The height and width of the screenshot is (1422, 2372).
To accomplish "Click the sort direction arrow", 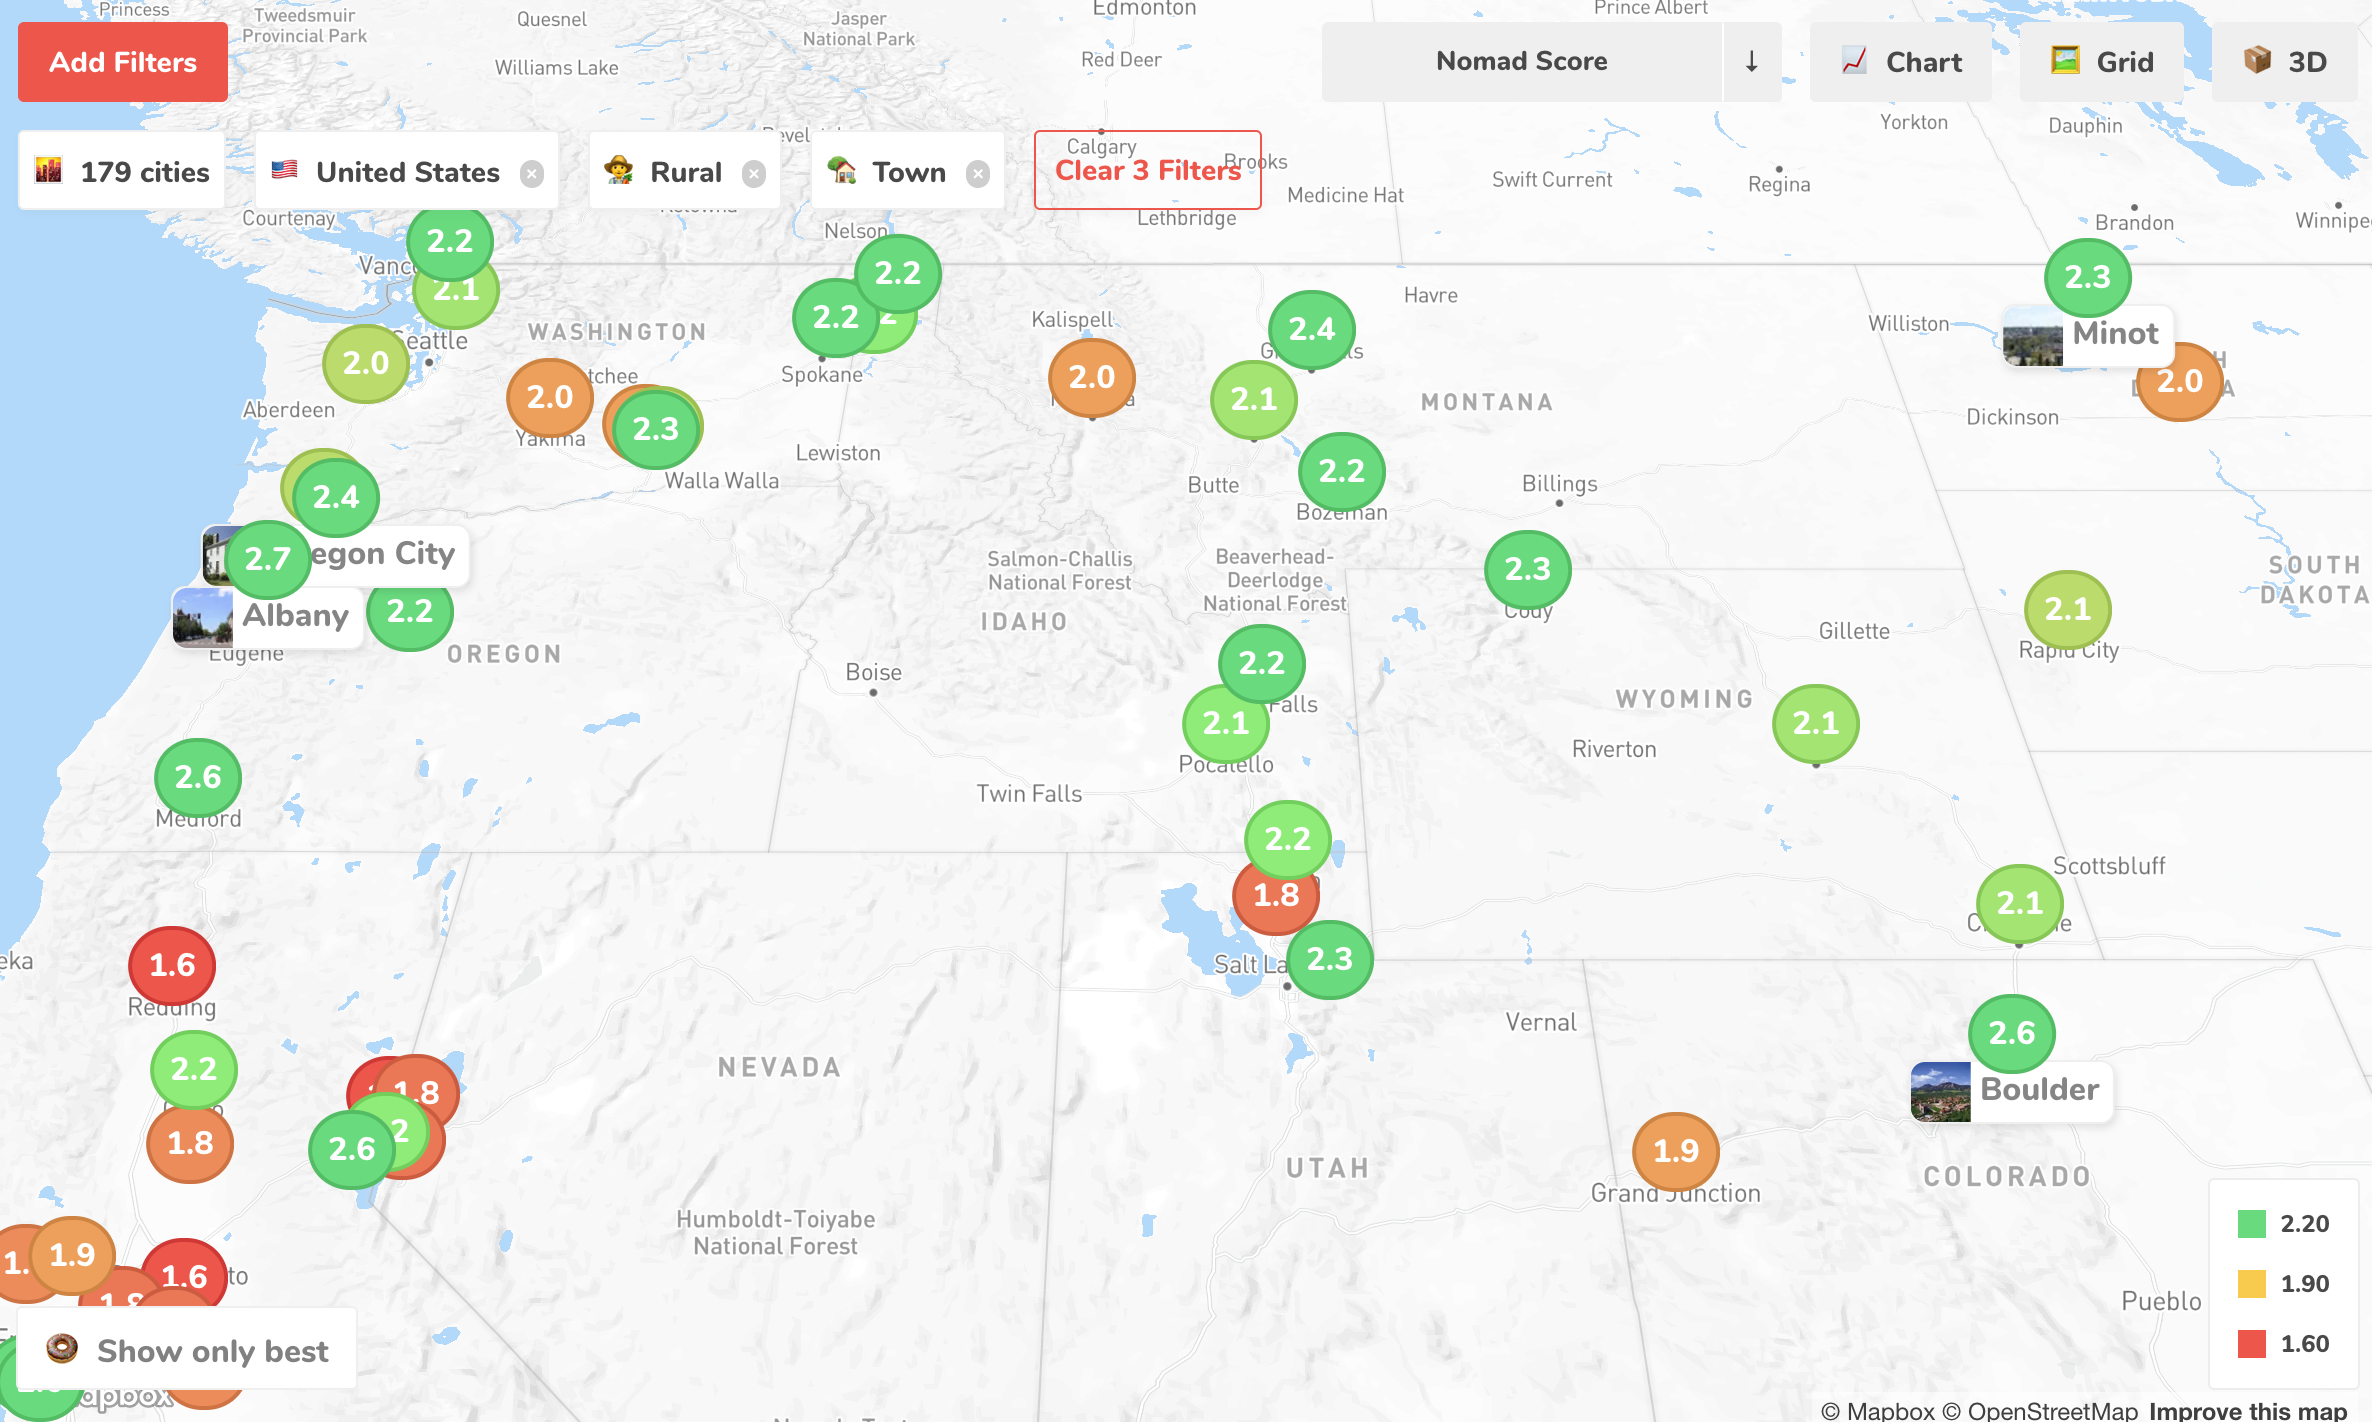I will pyautogui.click(x=1751, y=62).
